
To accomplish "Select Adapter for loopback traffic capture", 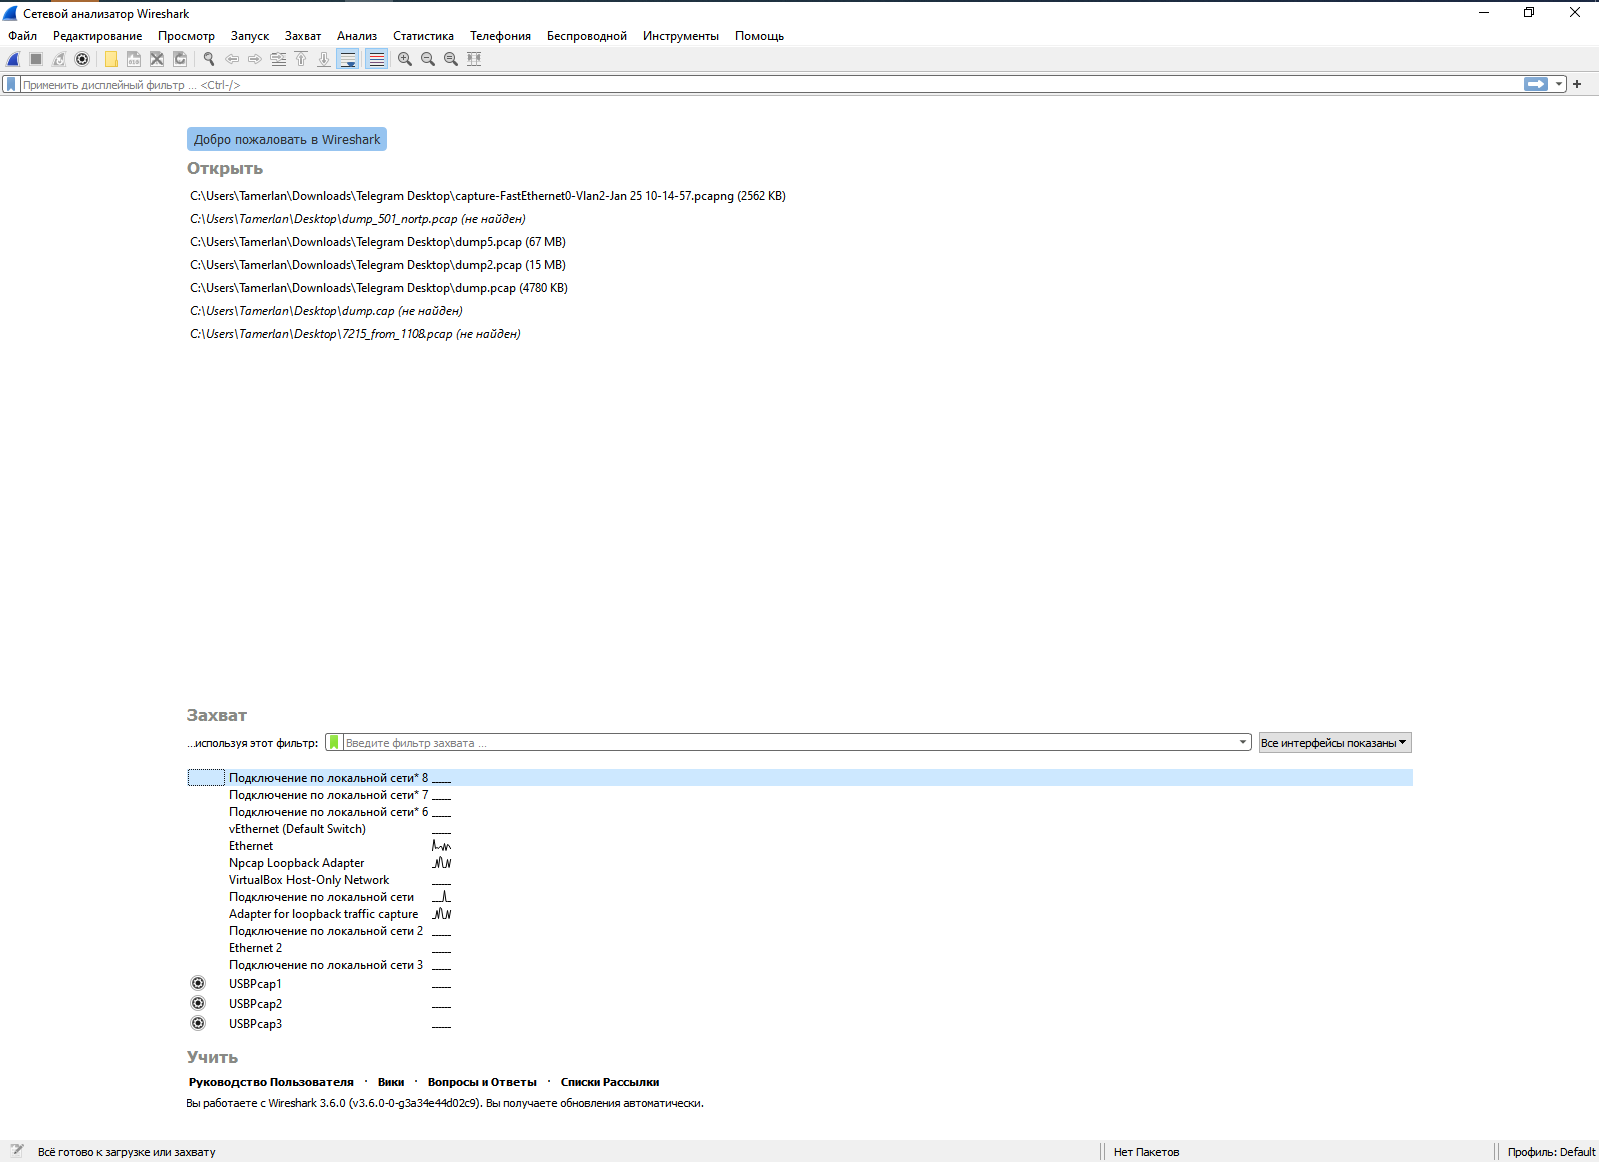I will coord(800,914).
